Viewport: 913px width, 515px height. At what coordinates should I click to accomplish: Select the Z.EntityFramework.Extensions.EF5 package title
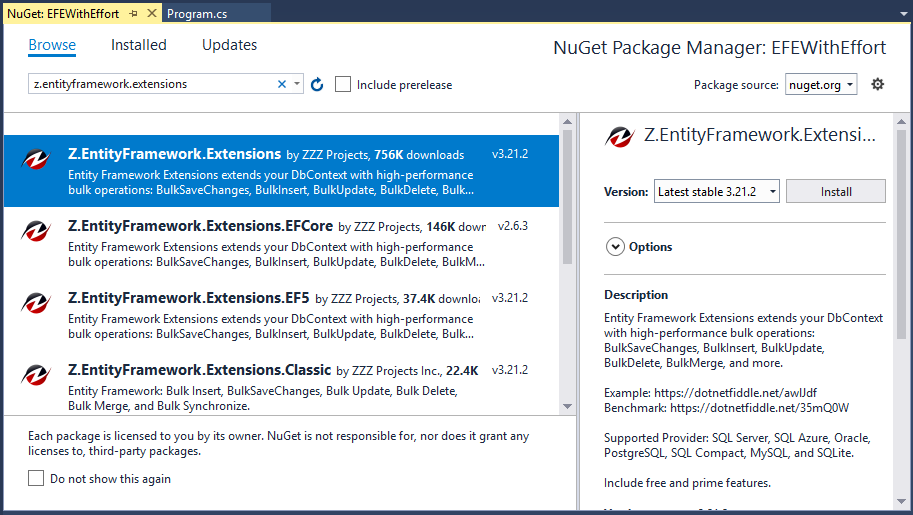pos(189,298)
